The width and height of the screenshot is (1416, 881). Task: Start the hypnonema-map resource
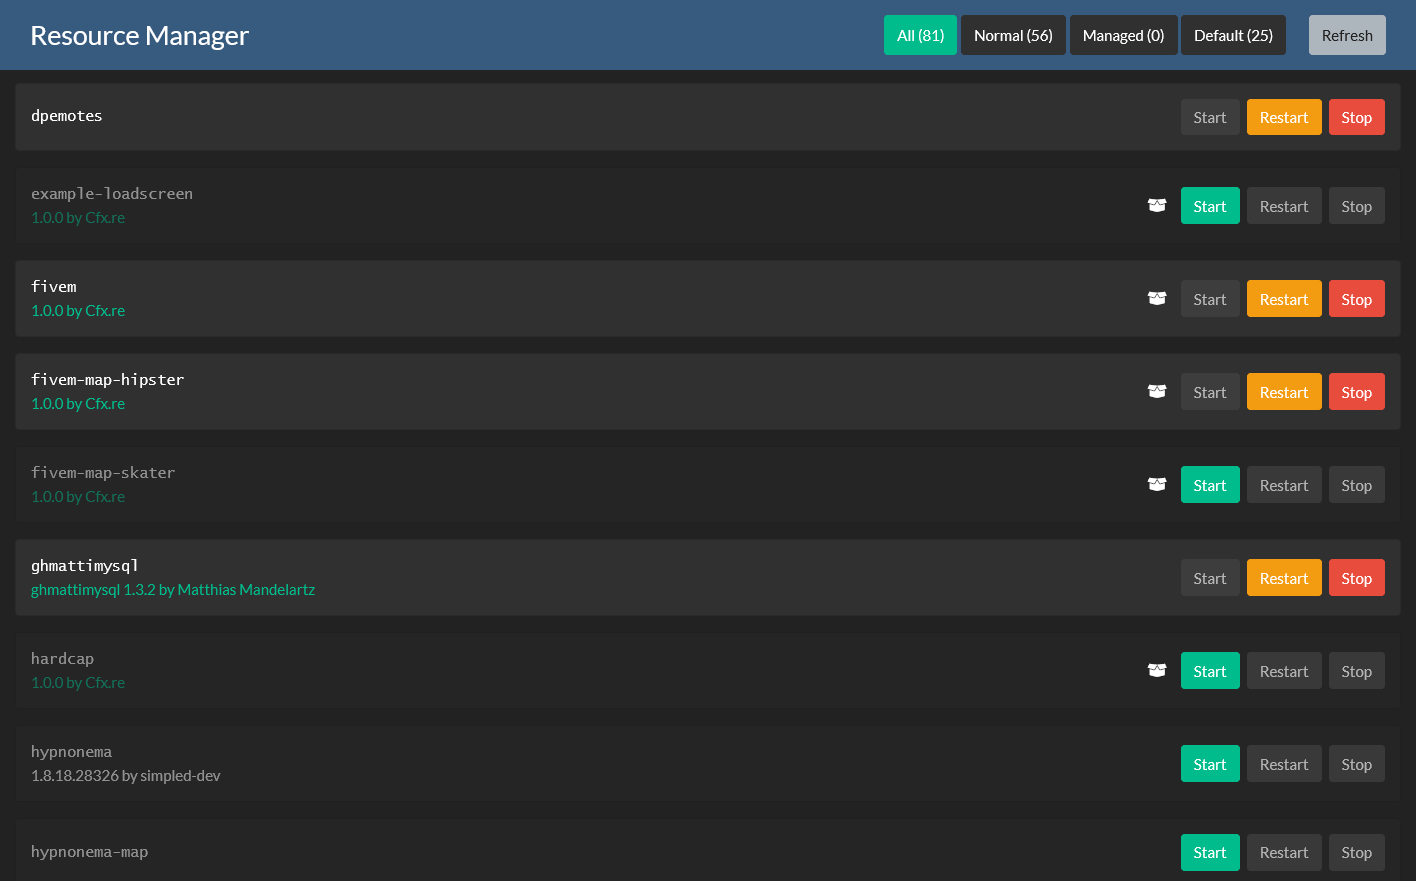coord(1210,852)
